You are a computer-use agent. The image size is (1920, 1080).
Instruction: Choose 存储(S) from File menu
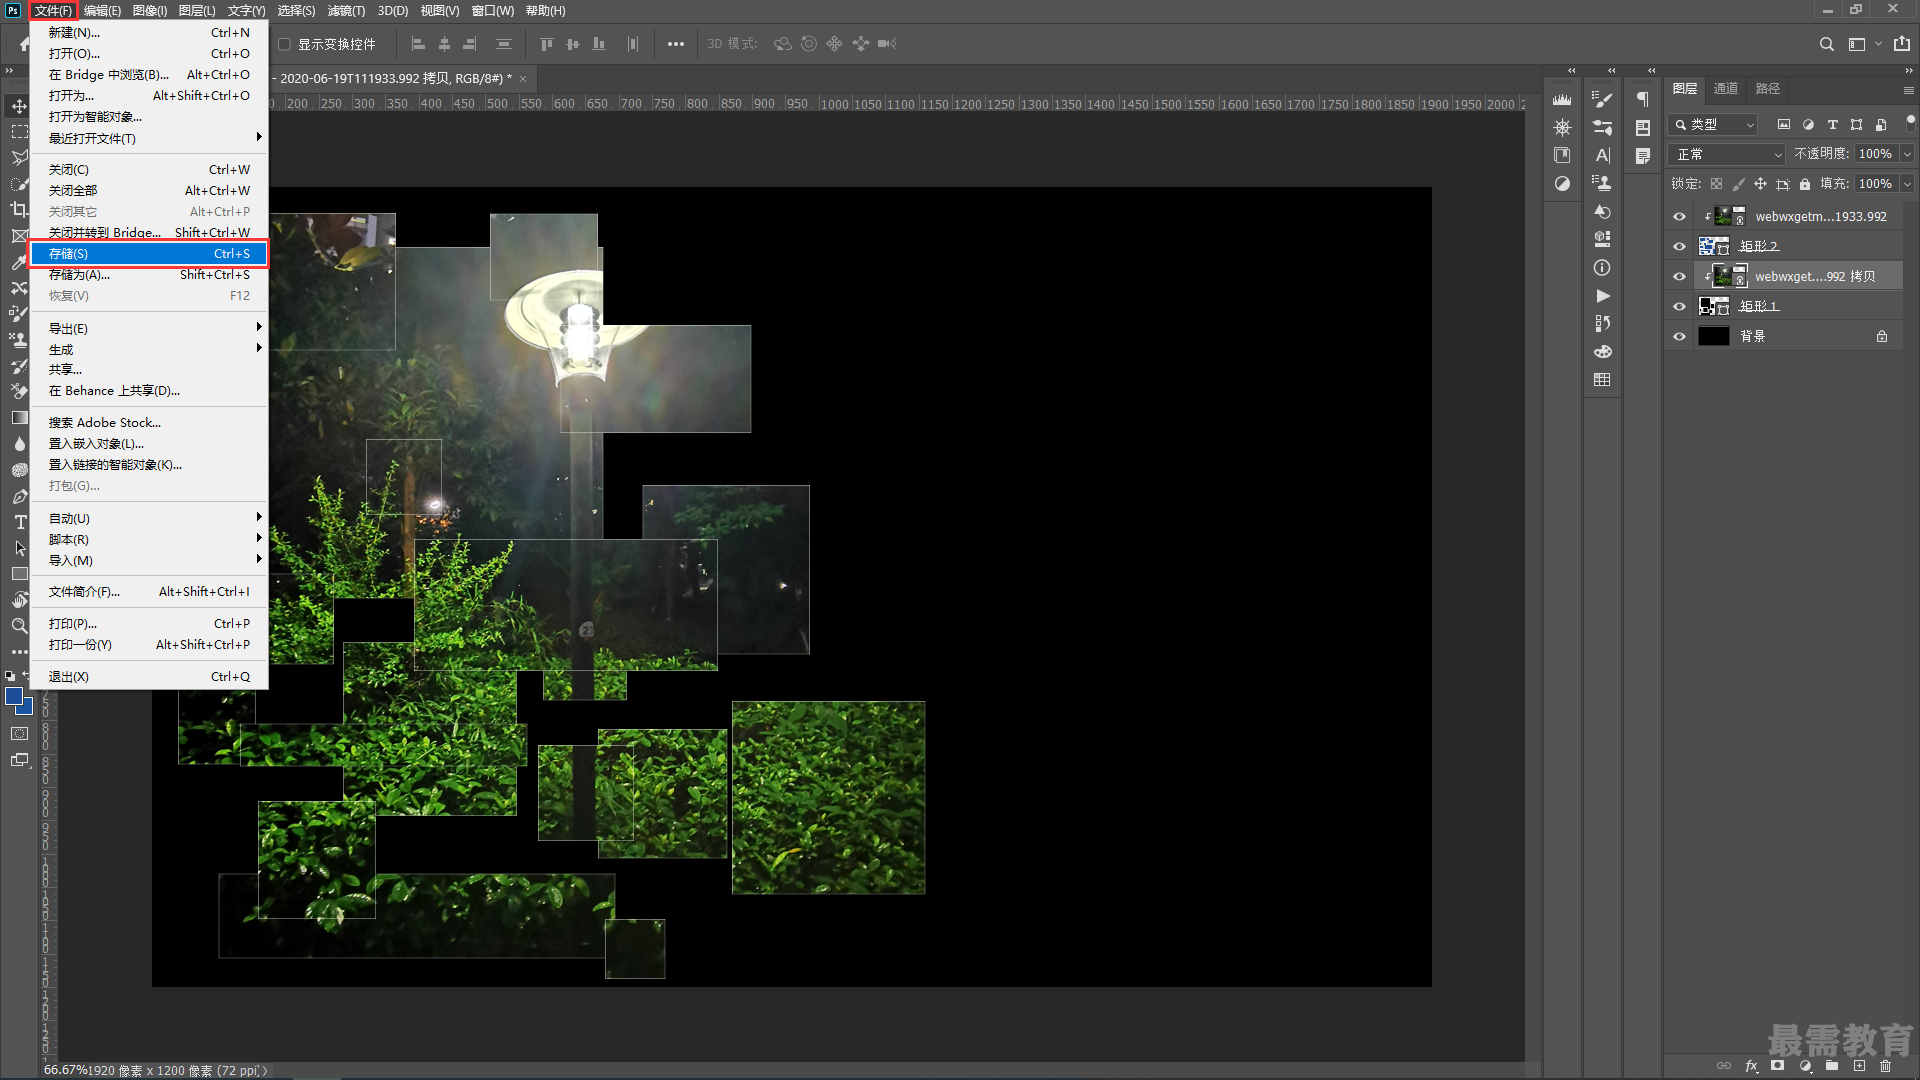pos(149,254)
